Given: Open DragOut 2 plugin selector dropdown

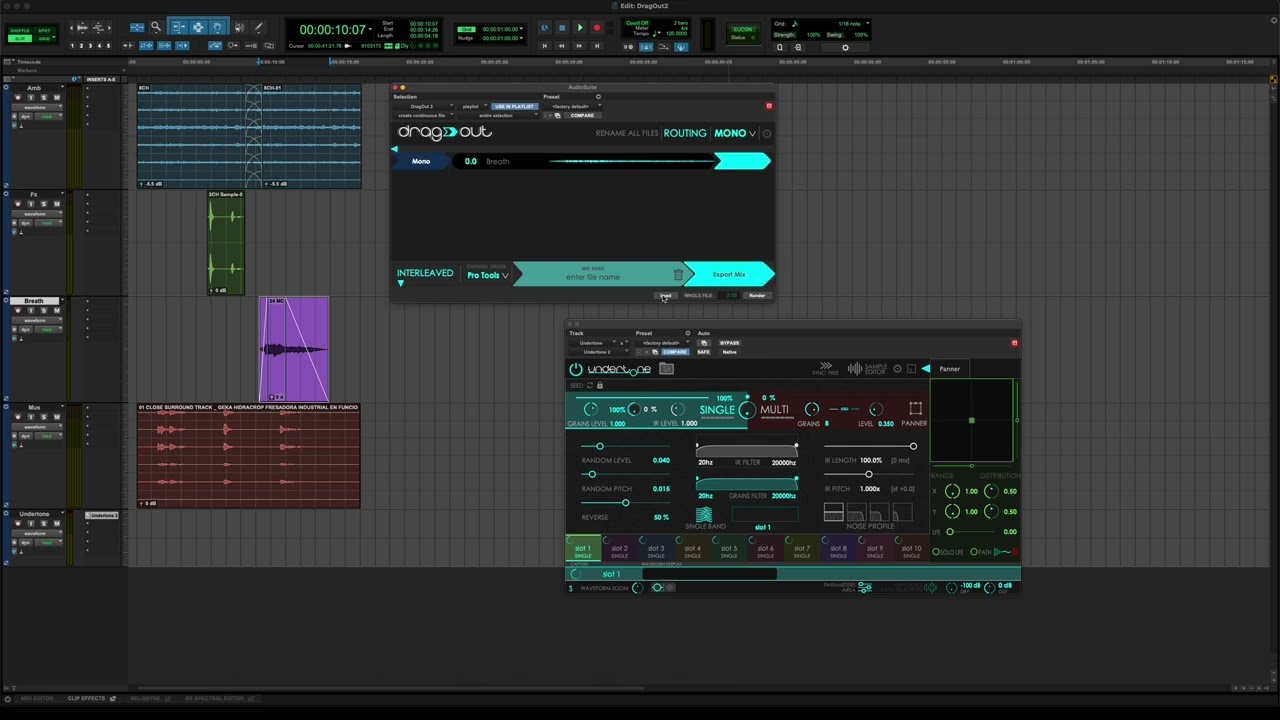Looking at the screenshot, I should [x=424, y=106].
